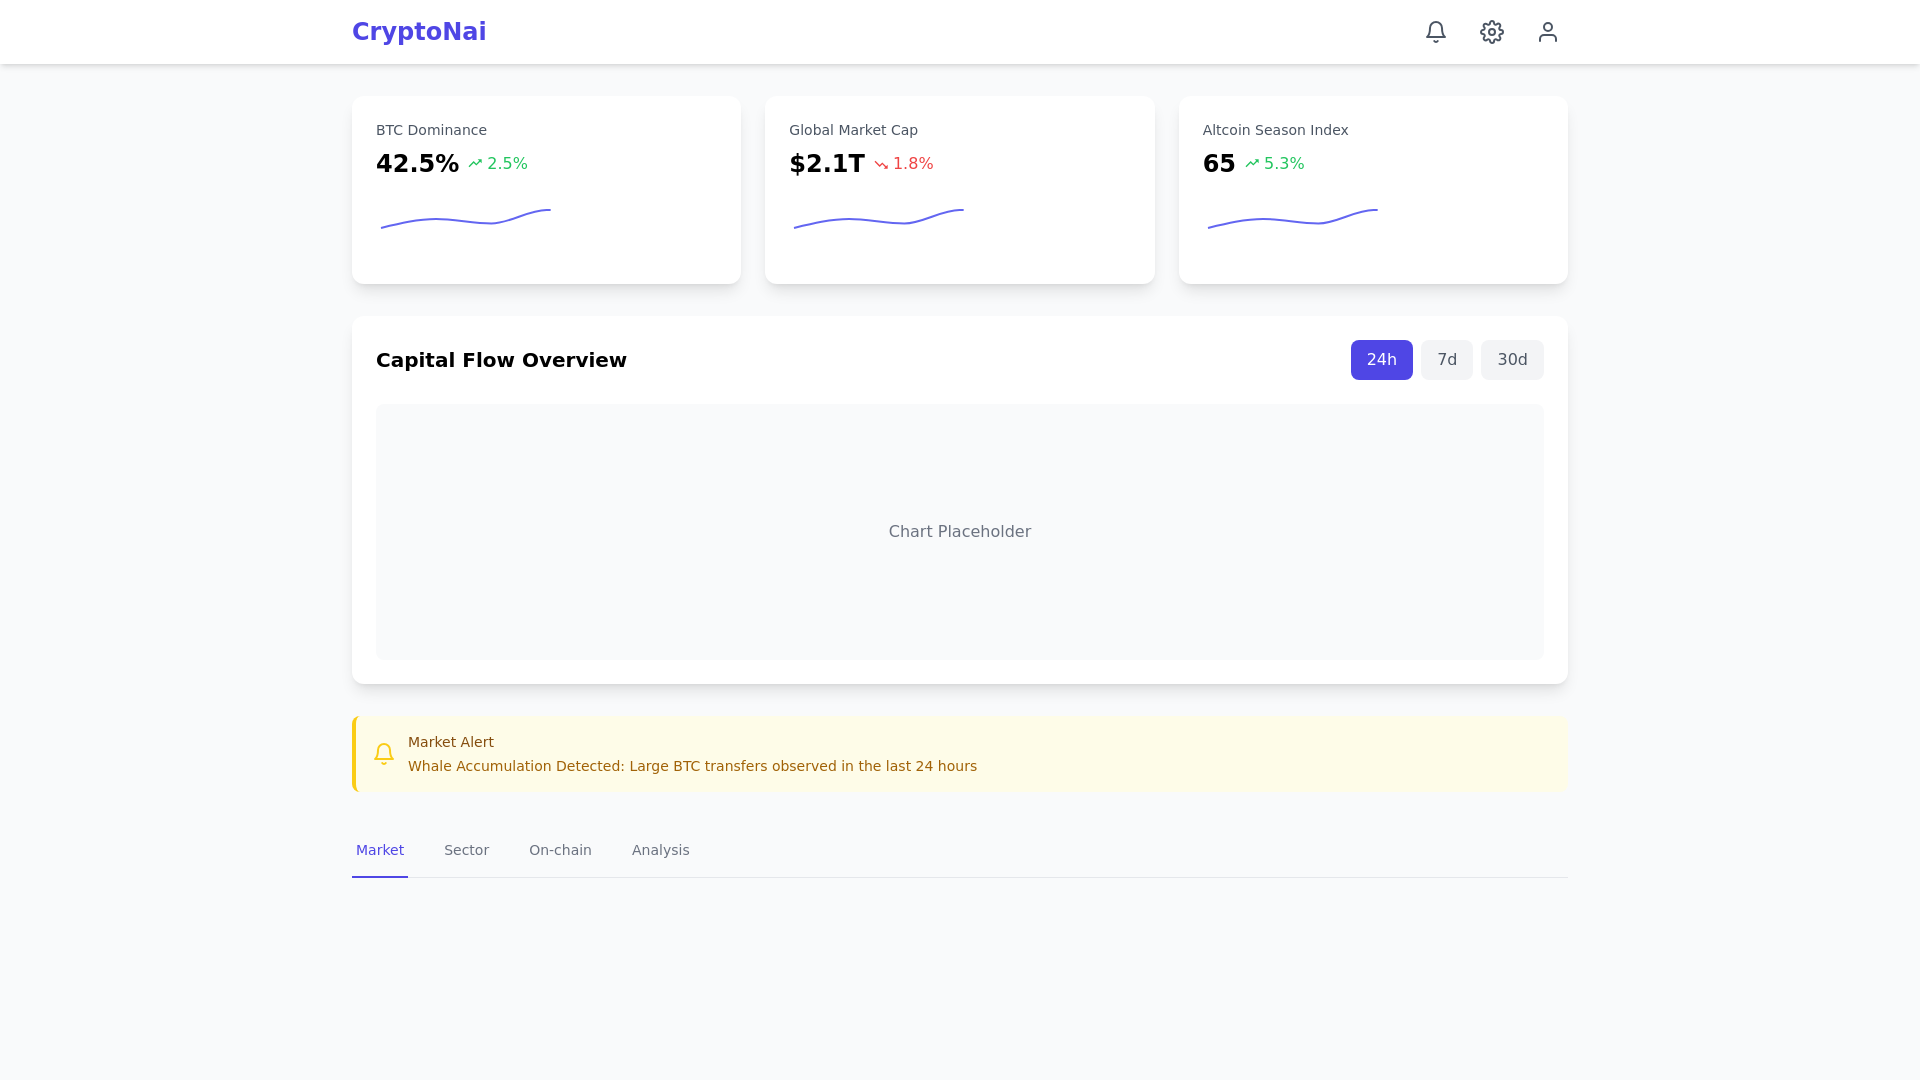
Task: Click the BTC Dominance sparkline chart
Action: coord(466,220)
